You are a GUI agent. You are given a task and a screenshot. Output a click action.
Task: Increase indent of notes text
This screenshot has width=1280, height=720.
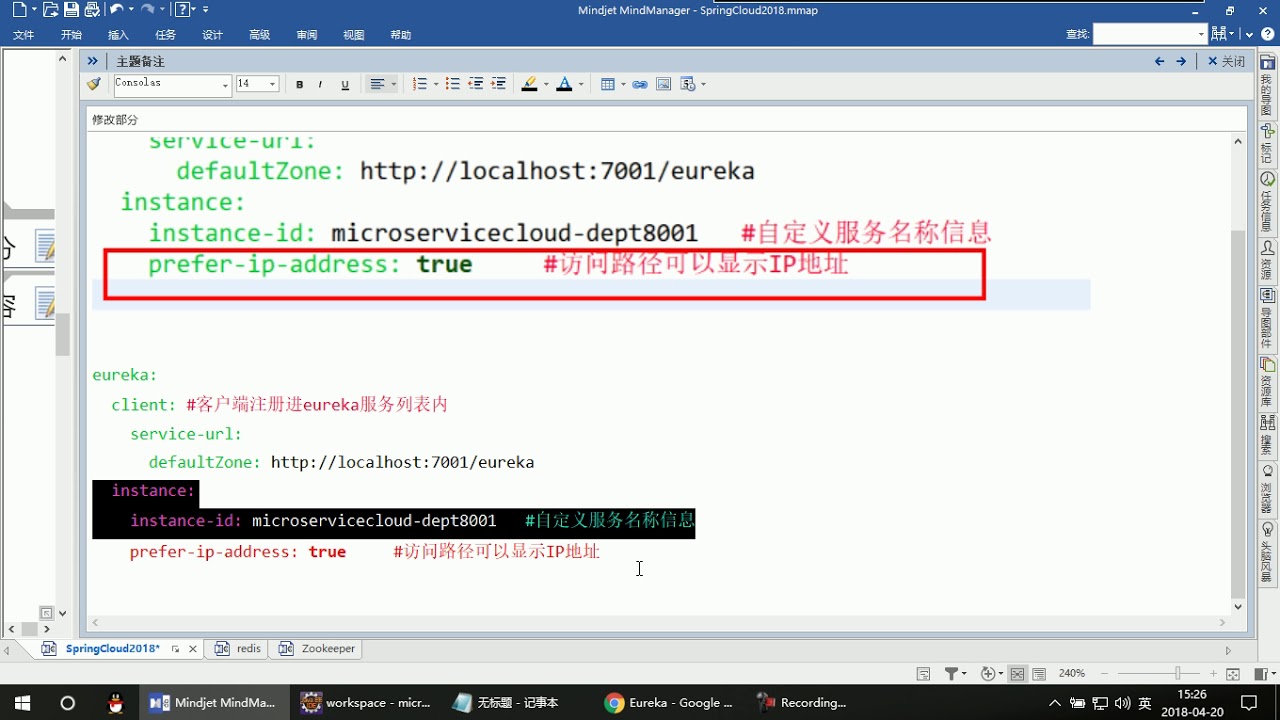498,84
